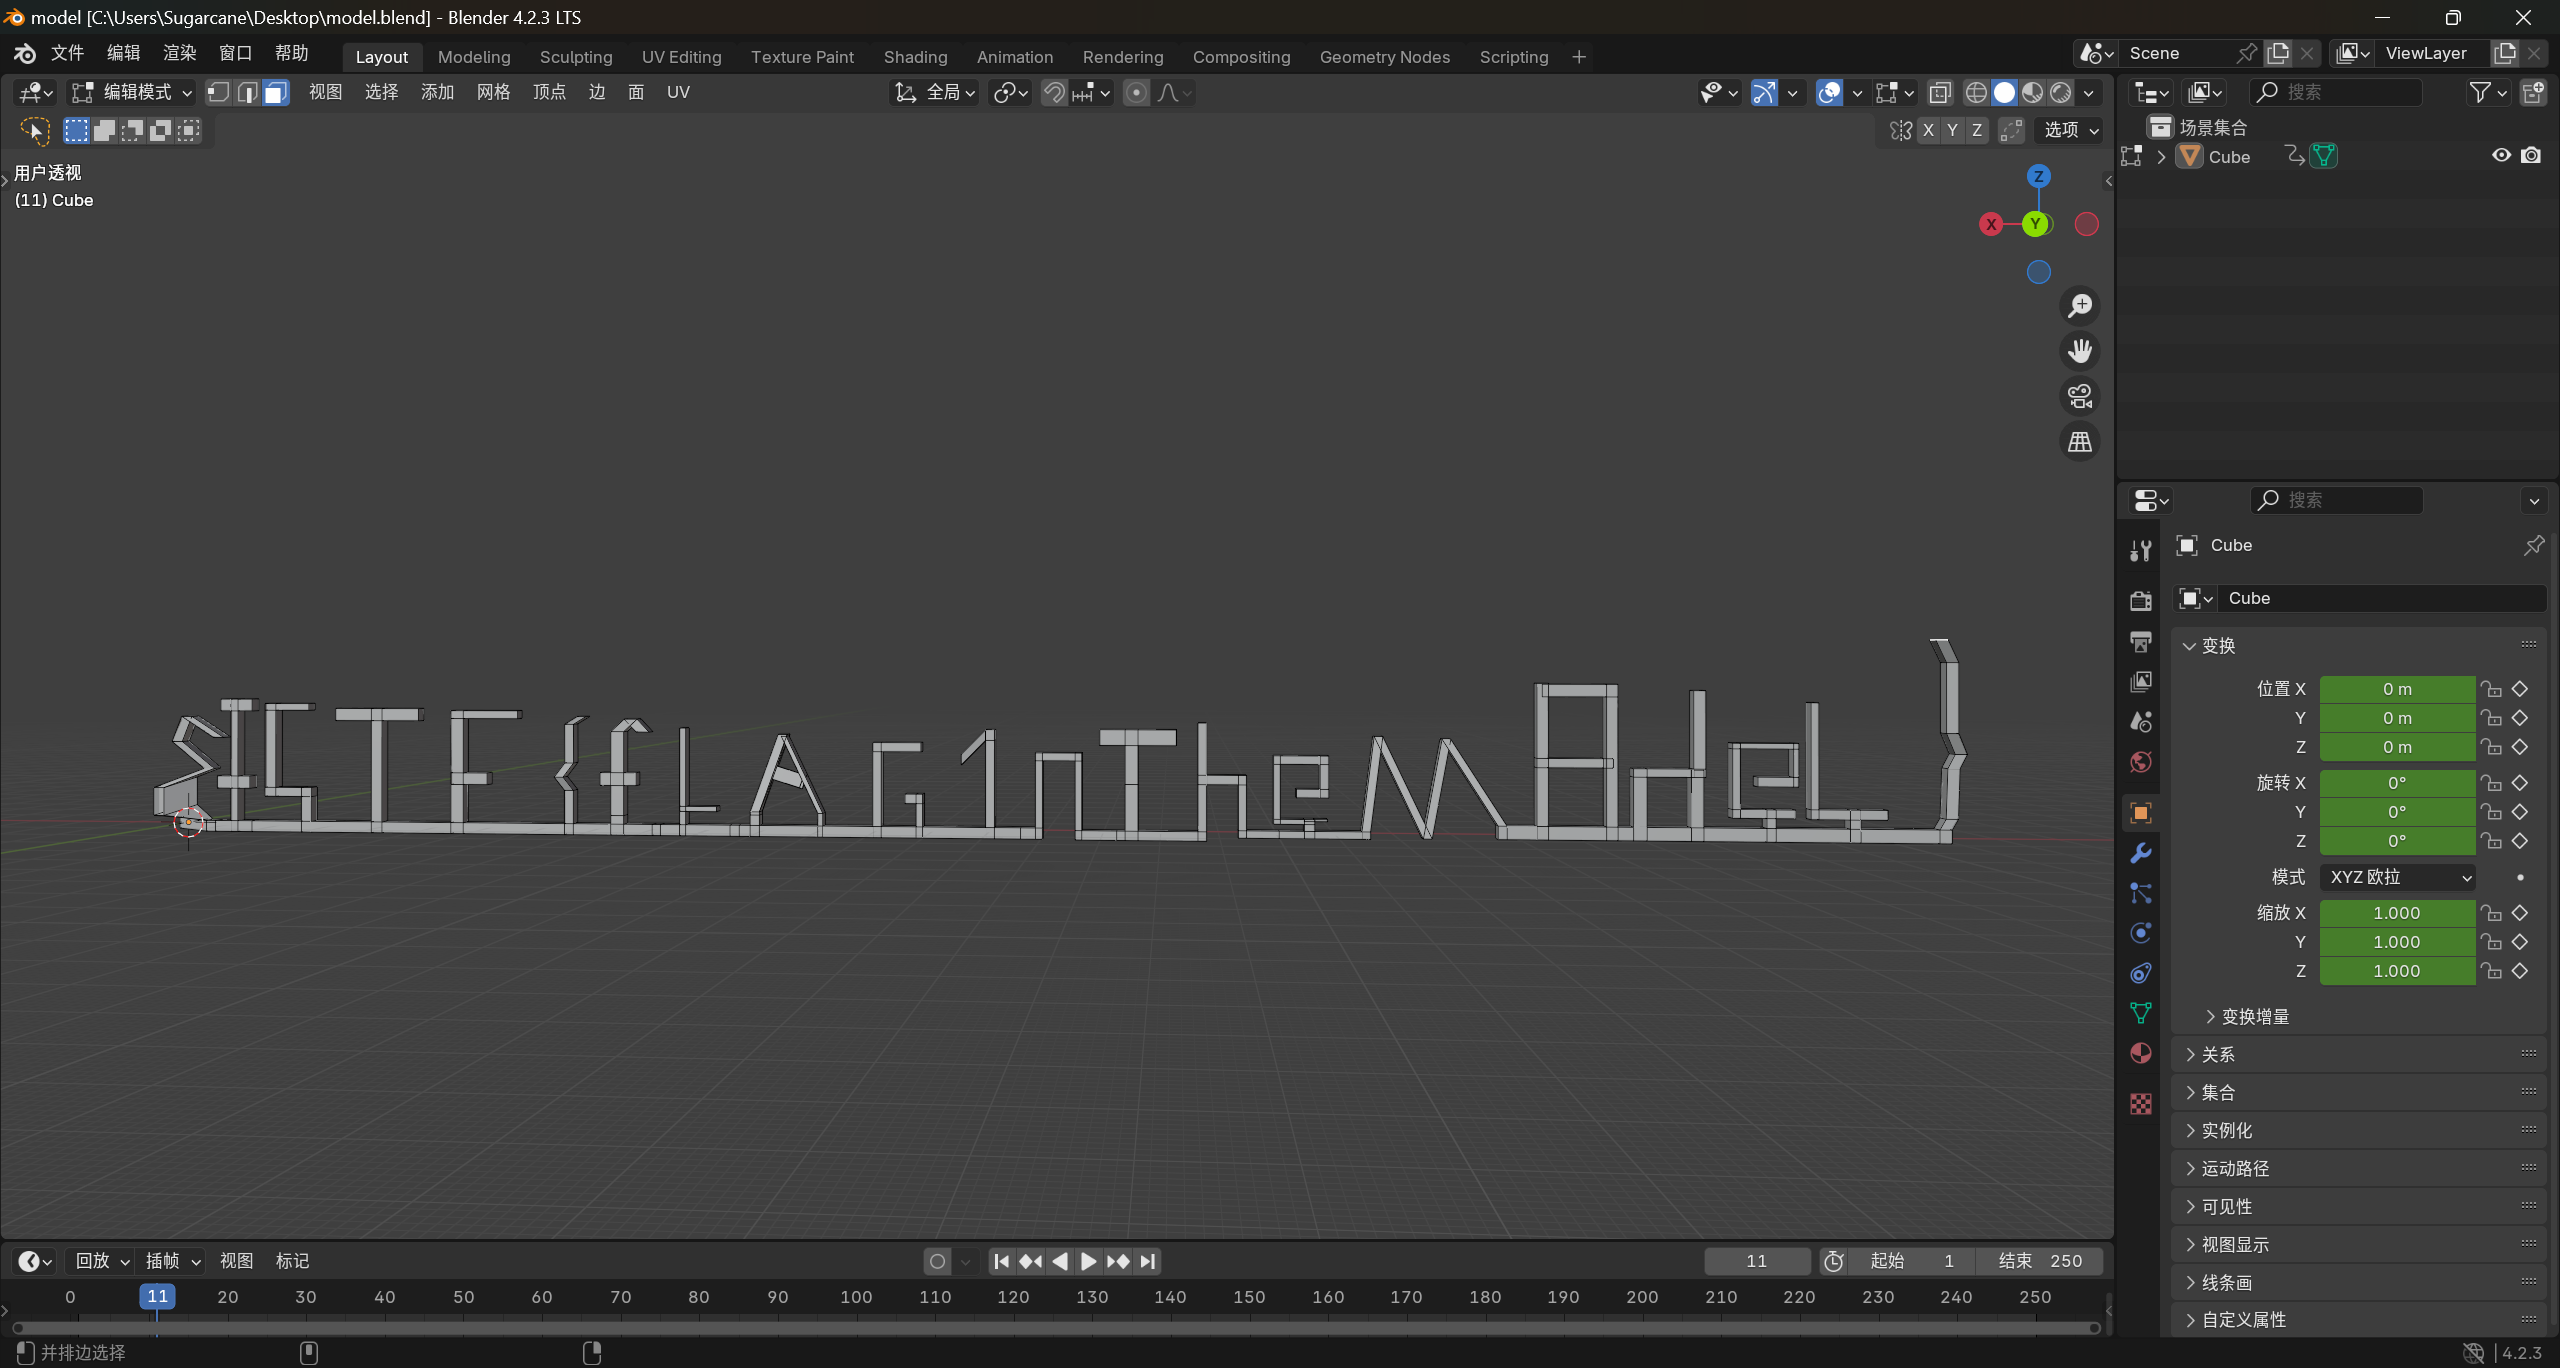Switch to the Sculpting workspace tab

click(x=576, y=57)
